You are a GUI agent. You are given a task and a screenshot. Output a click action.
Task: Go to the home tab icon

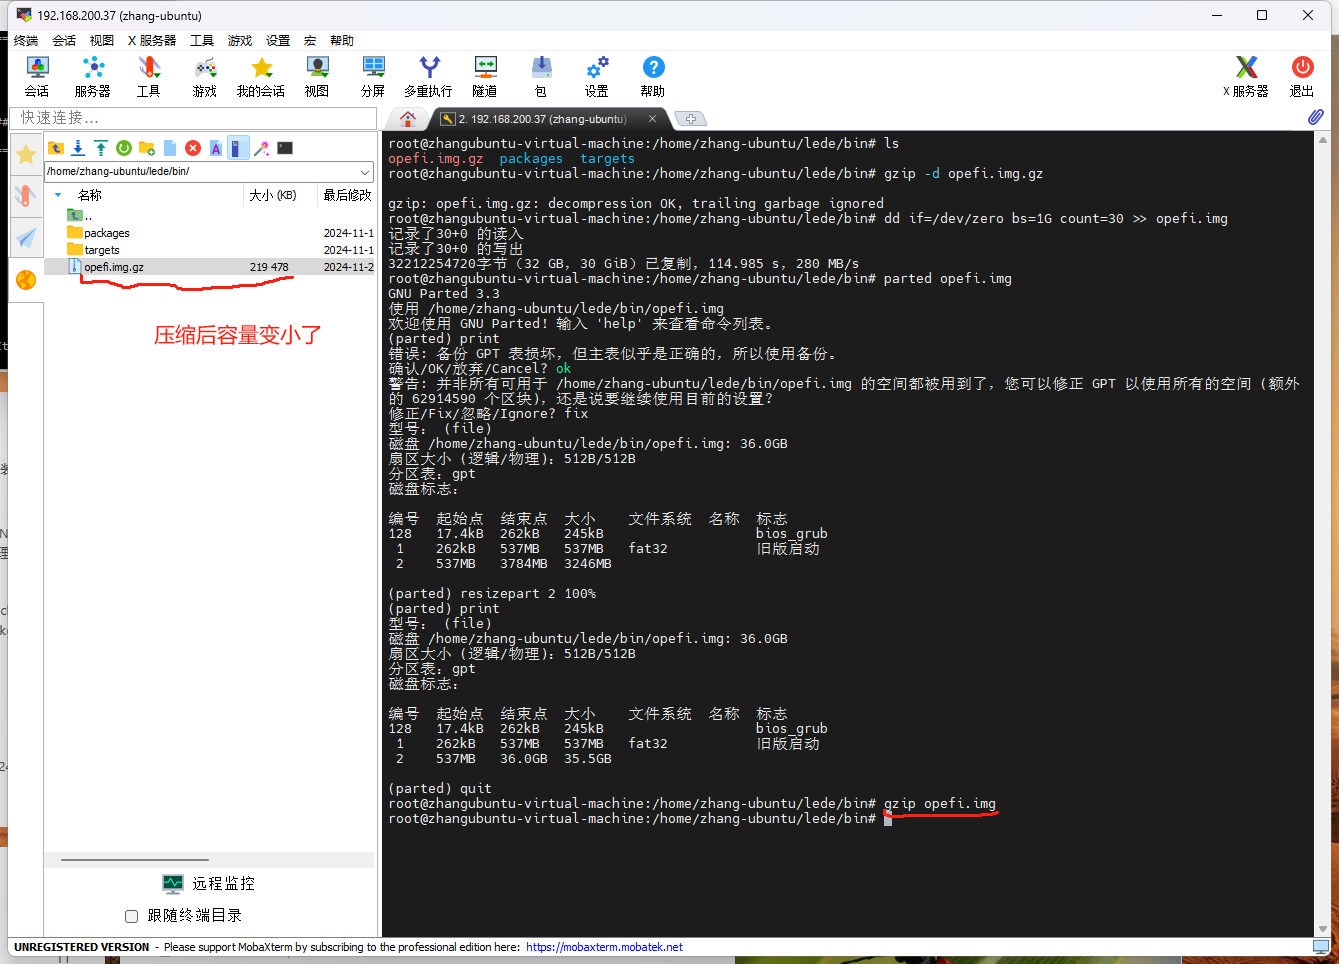pyautogui.click(x=408, y=119)
